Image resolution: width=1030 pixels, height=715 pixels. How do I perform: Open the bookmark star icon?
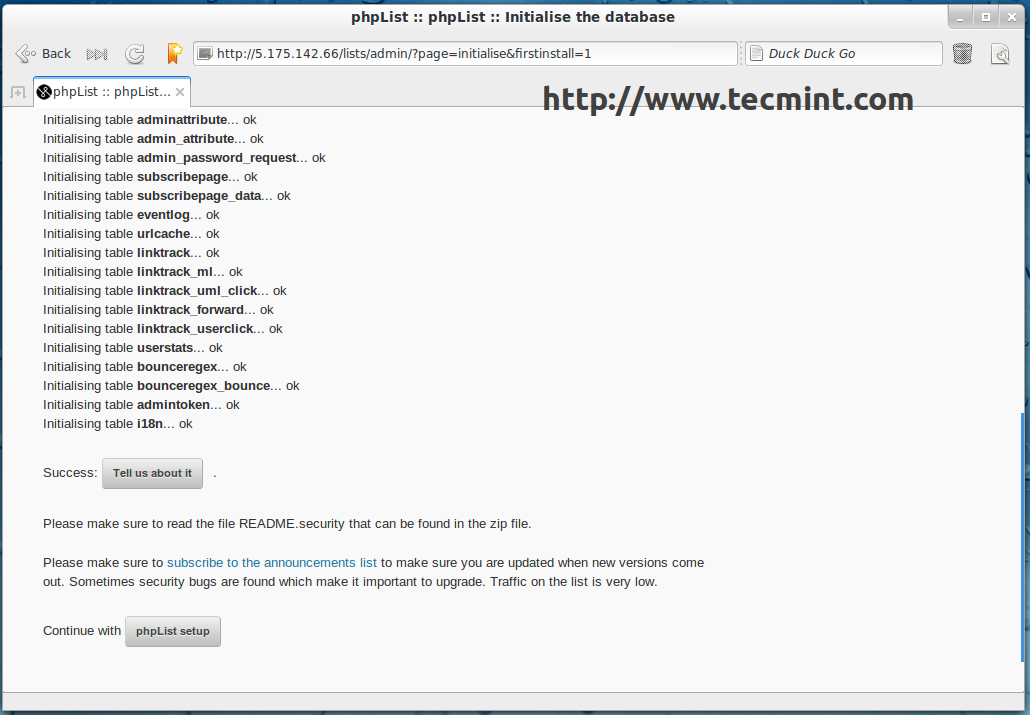[174, 53]
